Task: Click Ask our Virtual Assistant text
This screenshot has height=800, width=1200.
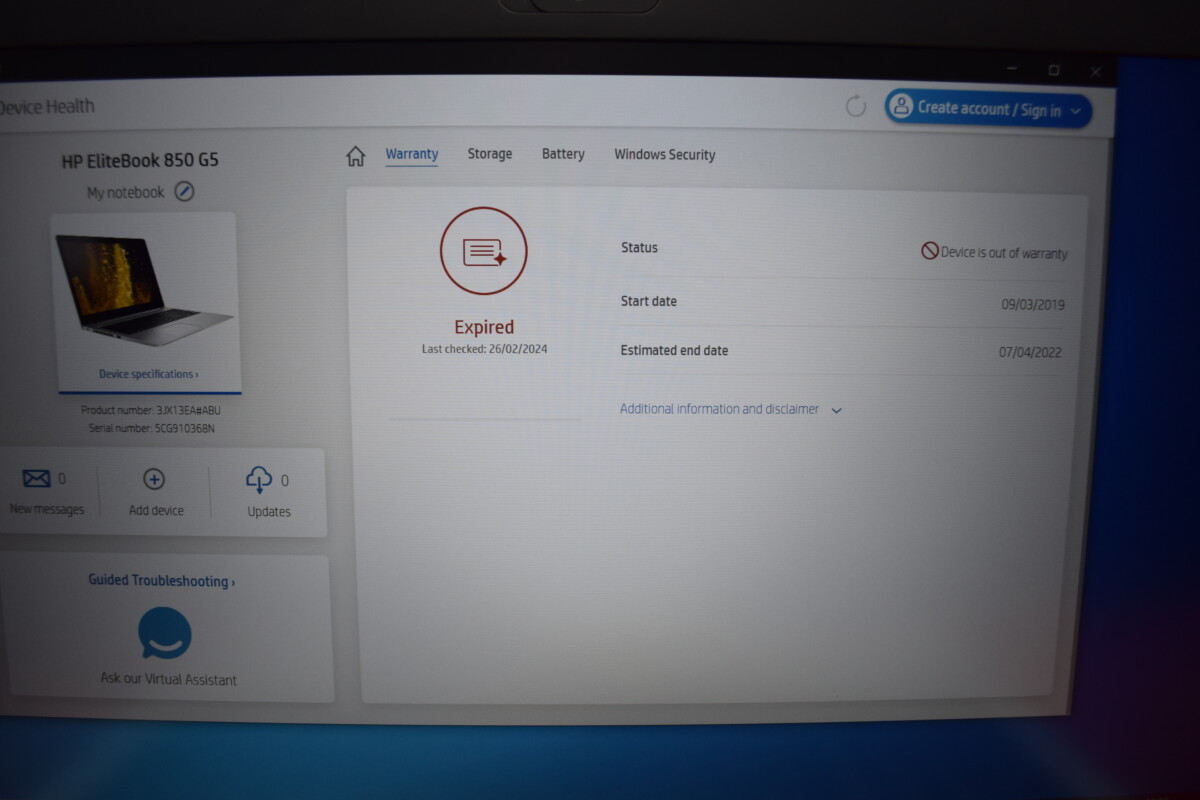Action: pos(169,679)
